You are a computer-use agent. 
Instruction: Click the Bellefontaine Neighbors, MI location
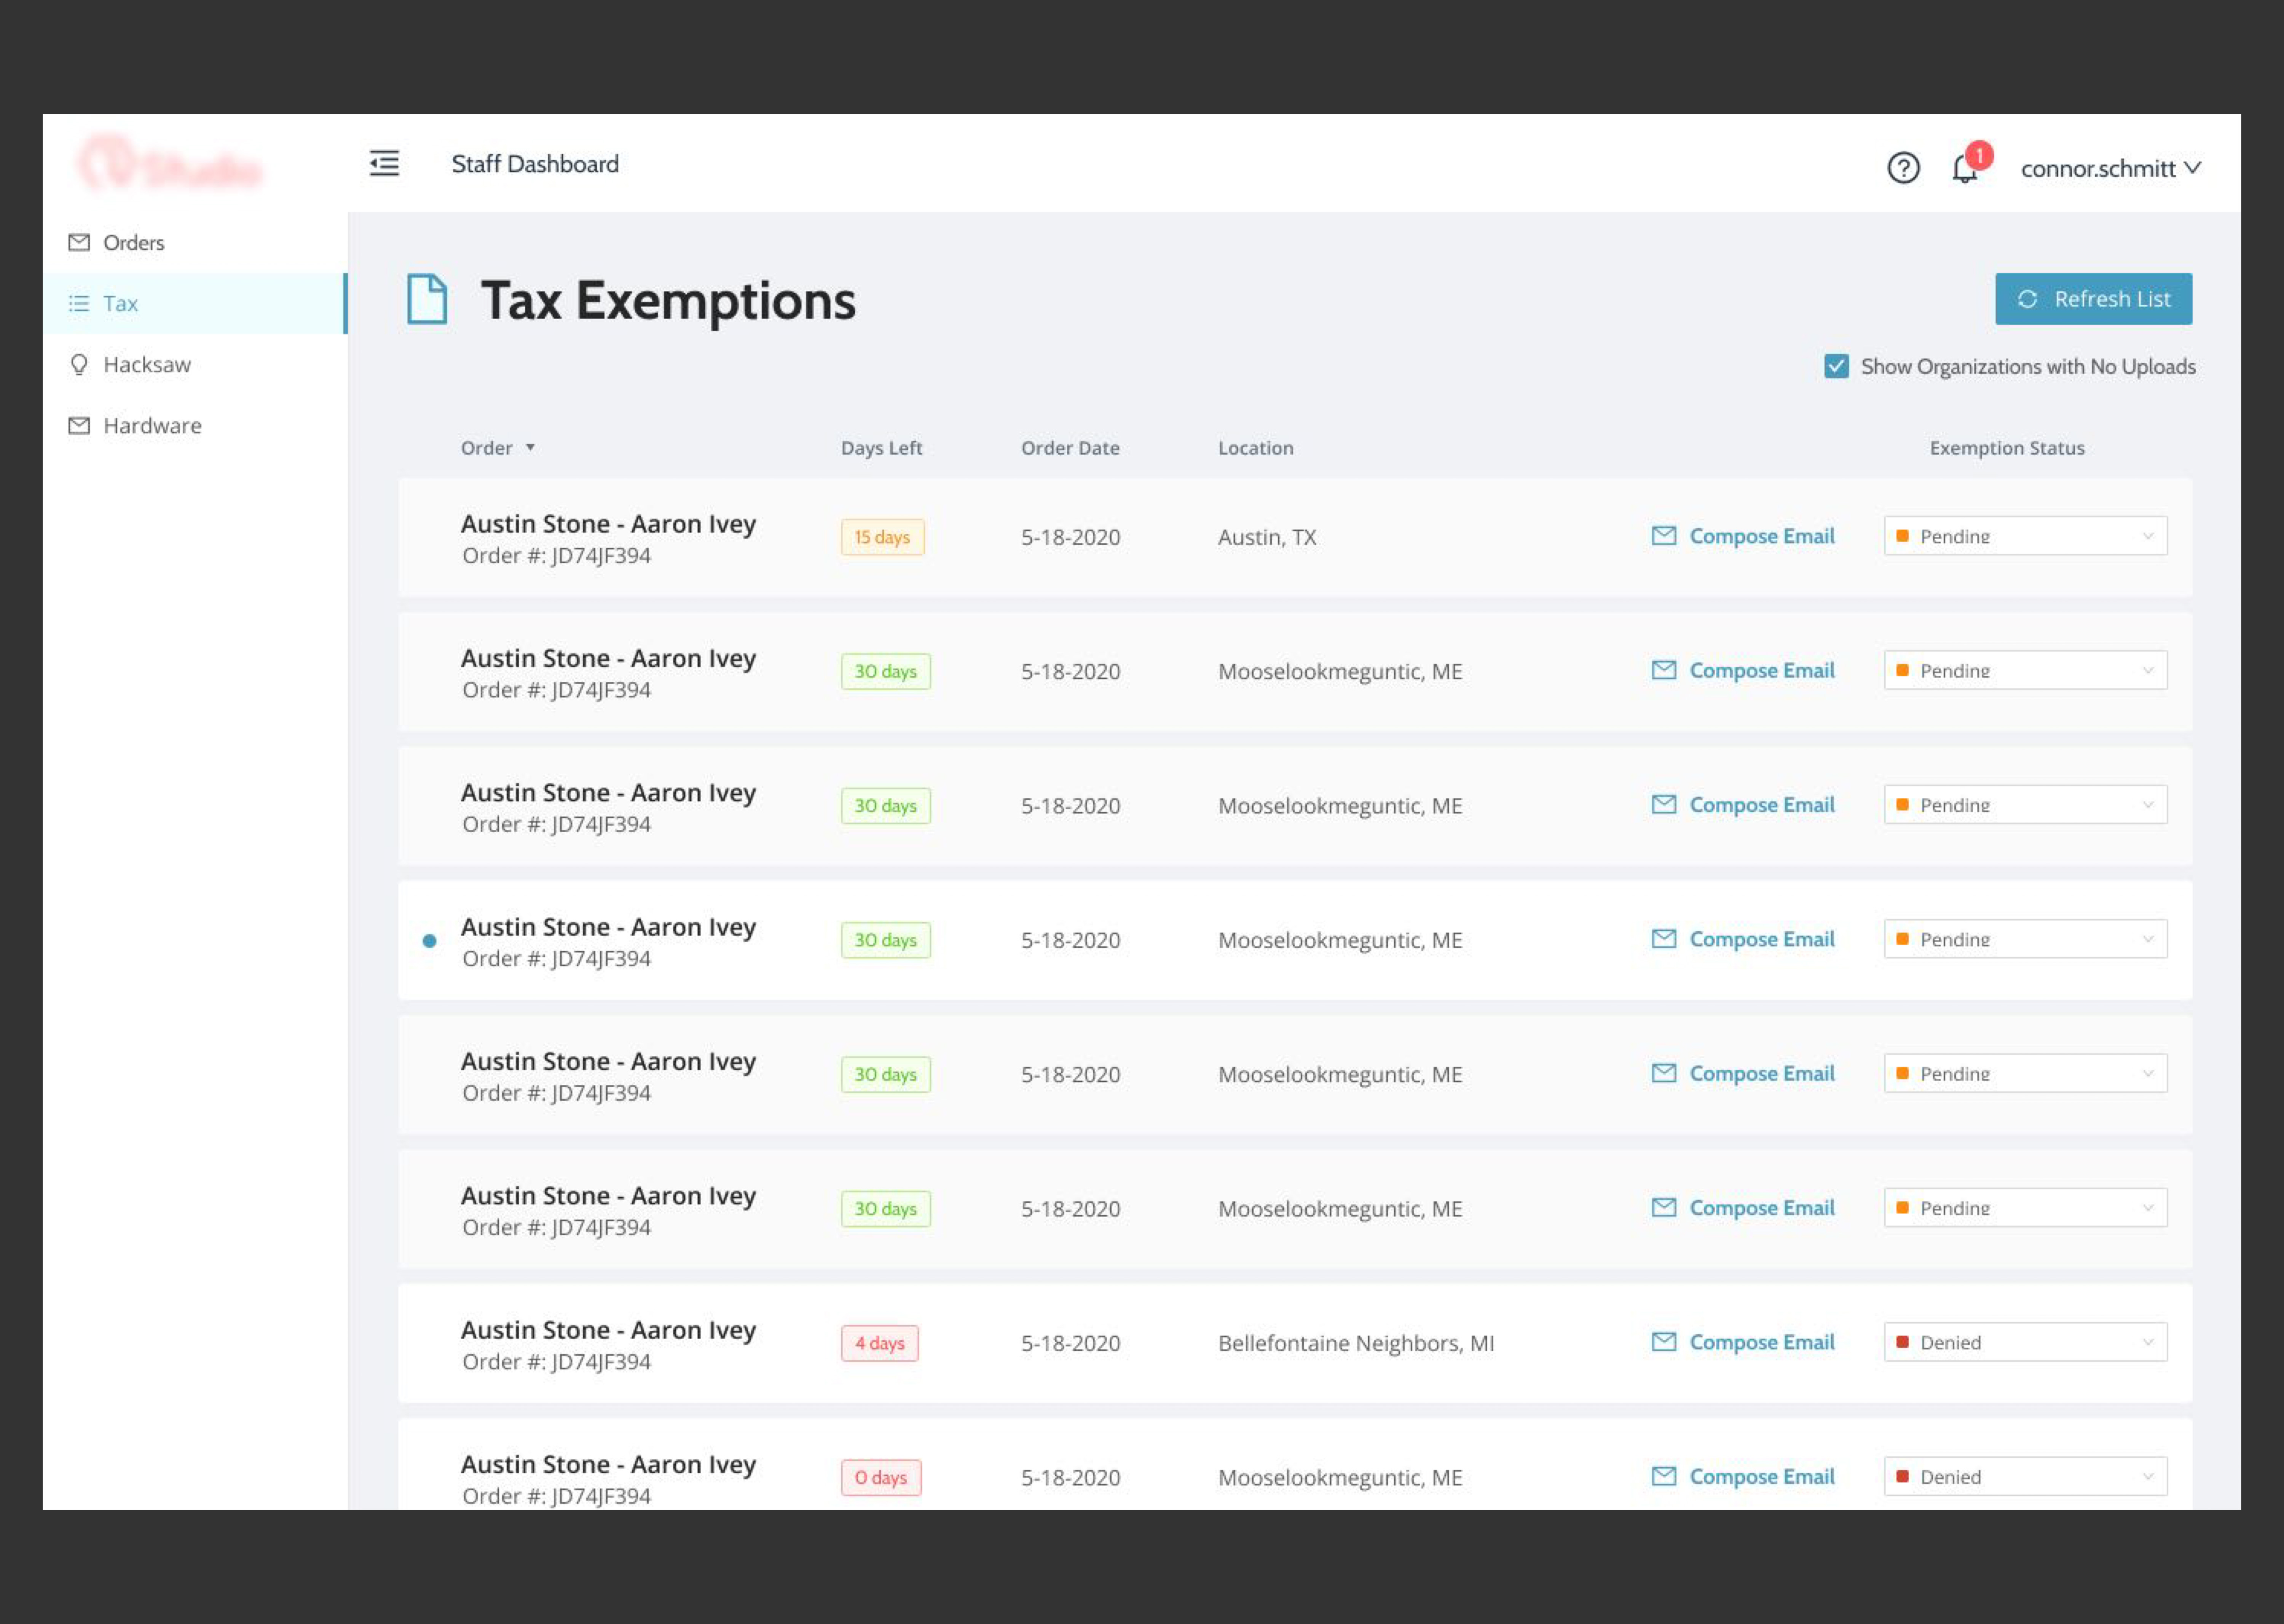(x=1356, y=1343)
